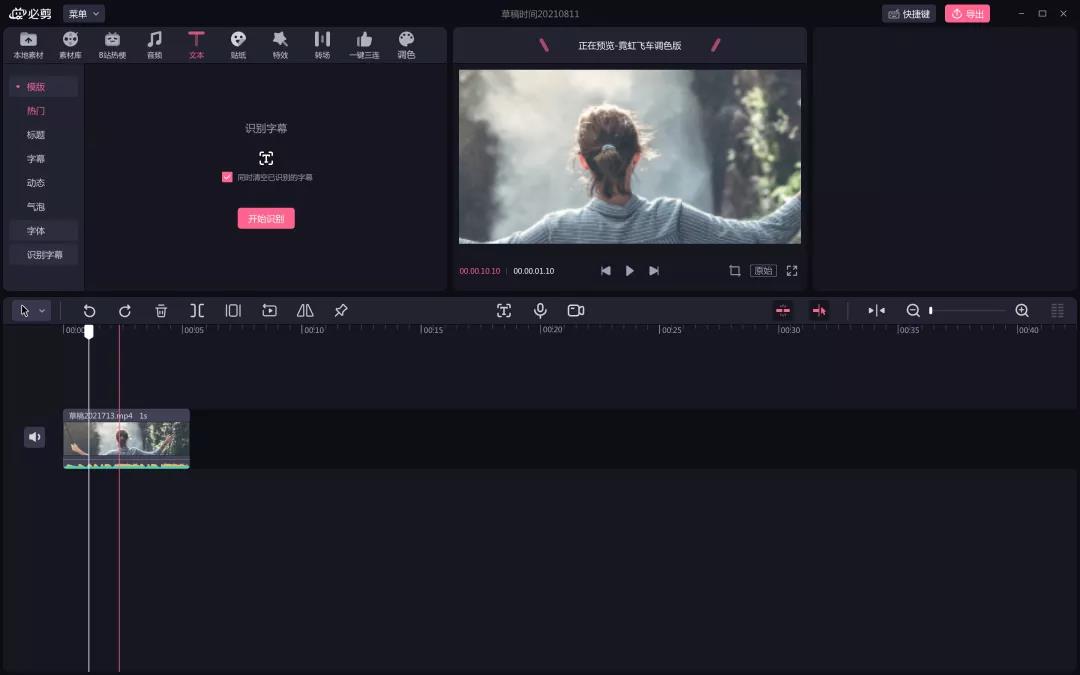Screen dimensions: 1080x675
Task: Toggle the auto snap pink cursor icon
Action: (819, 311)
